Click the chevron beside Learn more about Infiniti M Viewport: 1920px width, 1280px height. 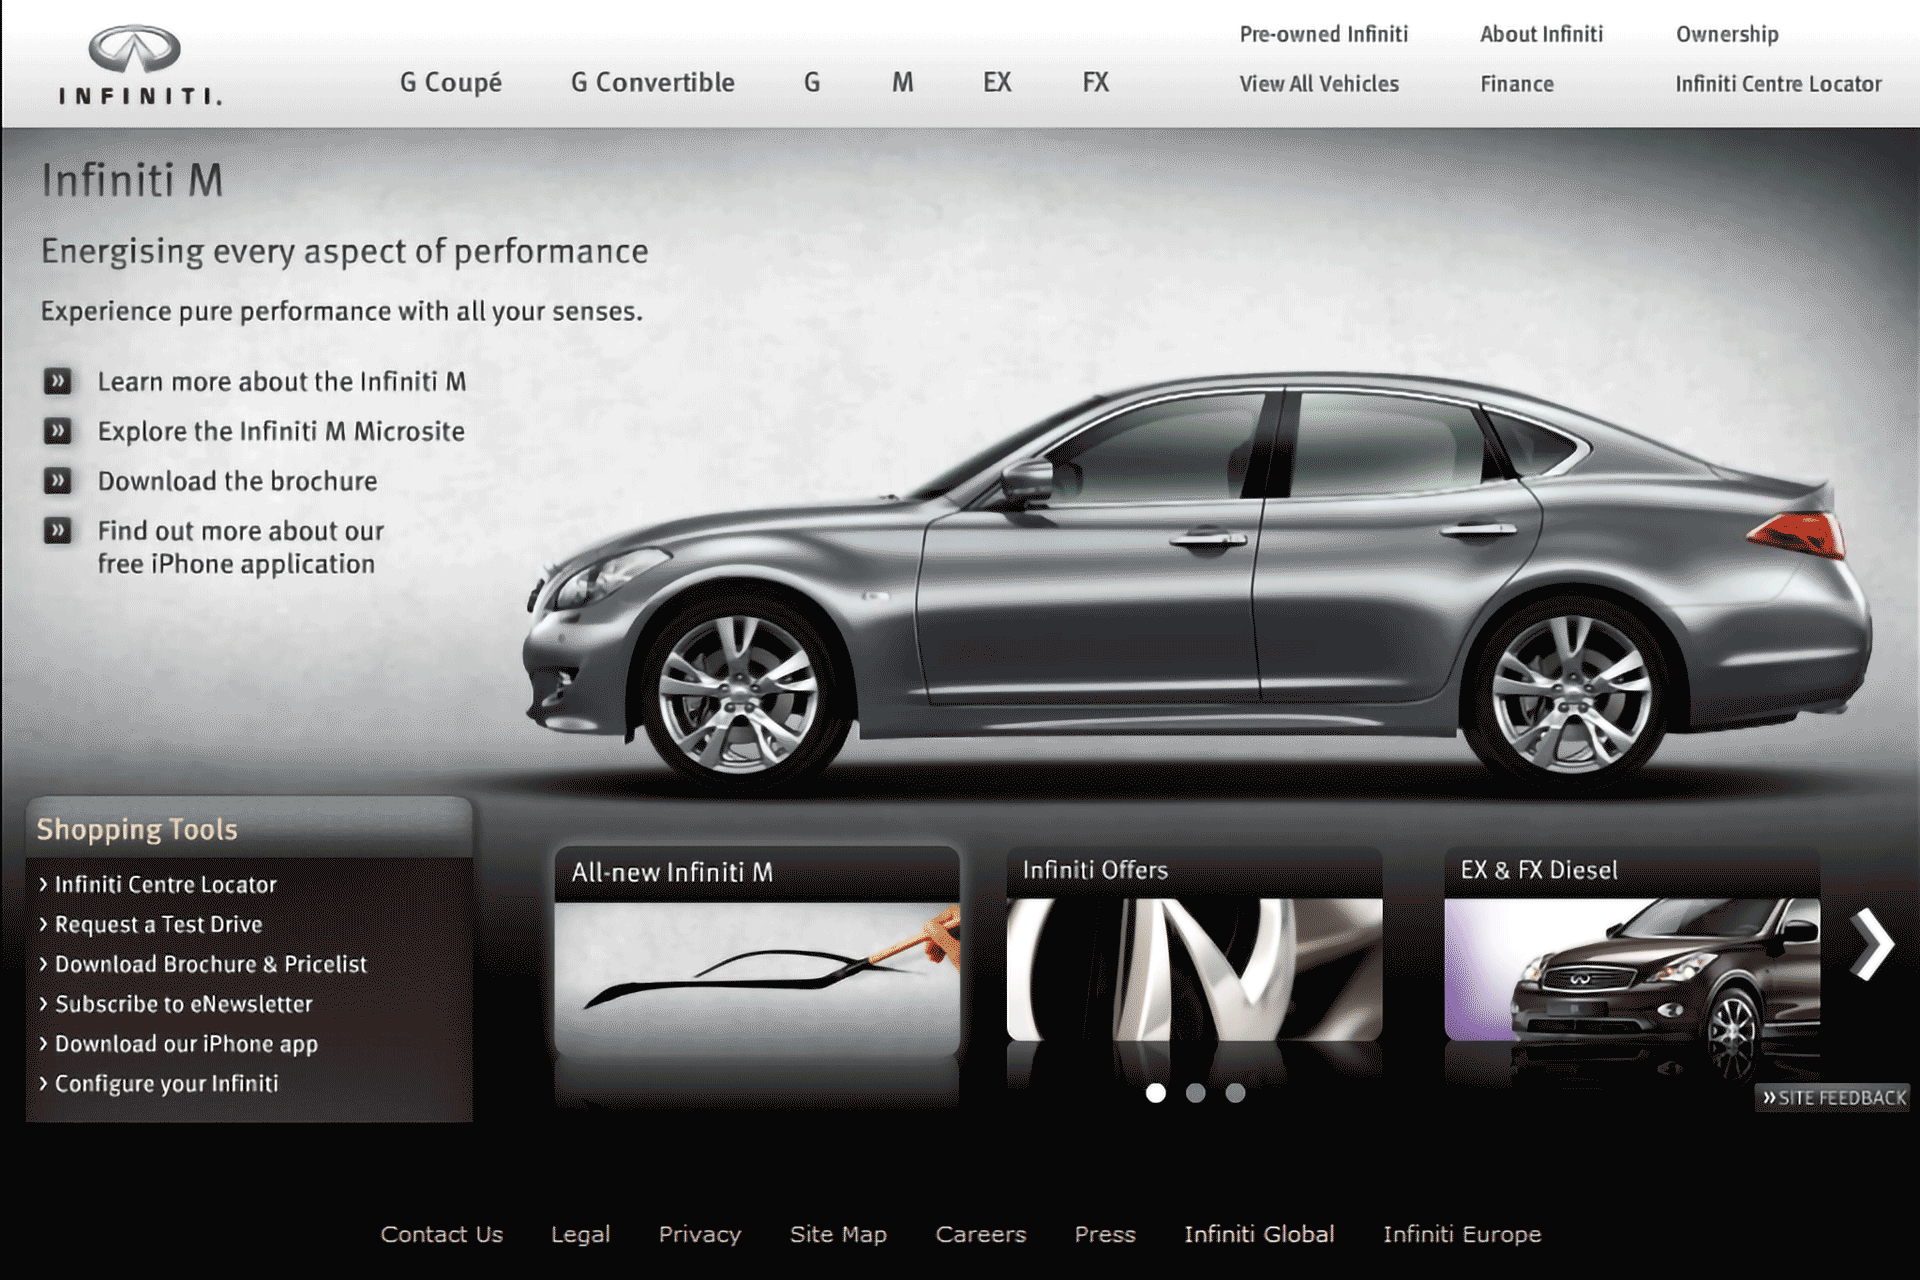60,381
